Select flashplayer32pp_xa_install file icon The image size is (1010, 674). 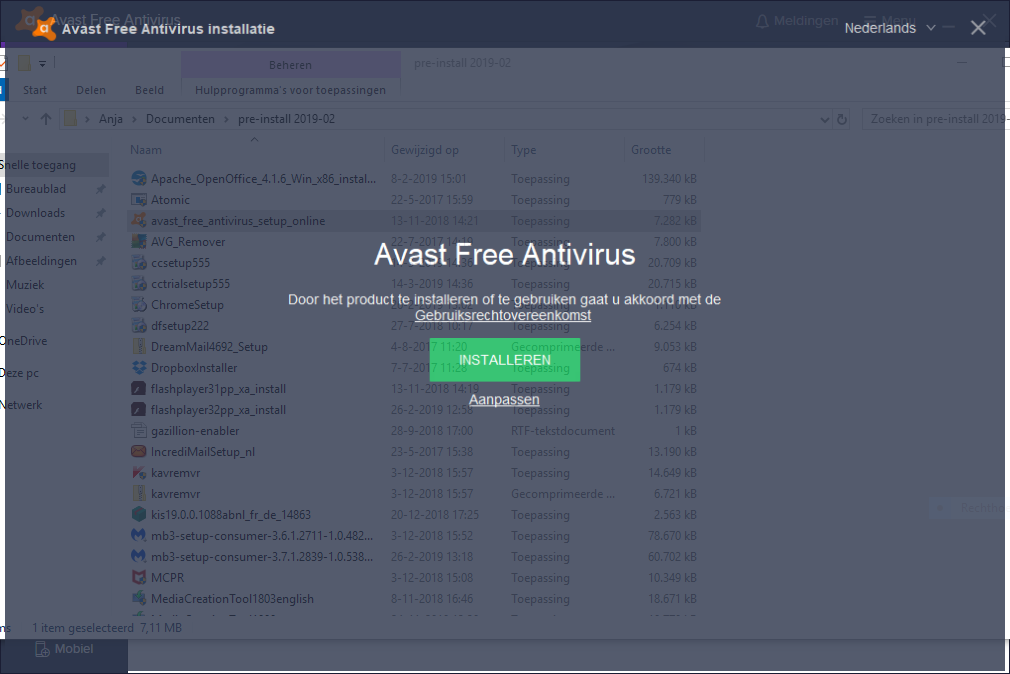pyautogui.click(x=138, y=410)
